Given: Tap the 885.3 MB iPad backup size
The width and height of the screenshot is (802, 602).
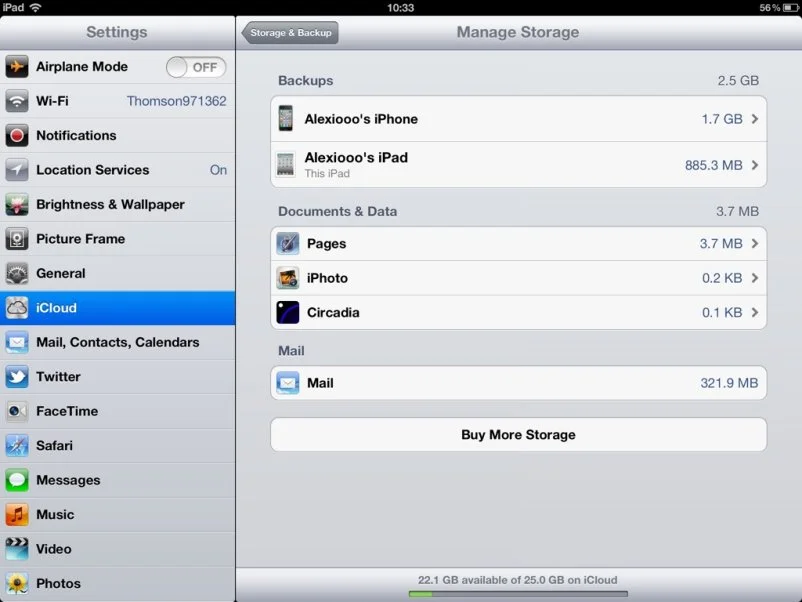Looking at the screenshot, I should (714, 165).
